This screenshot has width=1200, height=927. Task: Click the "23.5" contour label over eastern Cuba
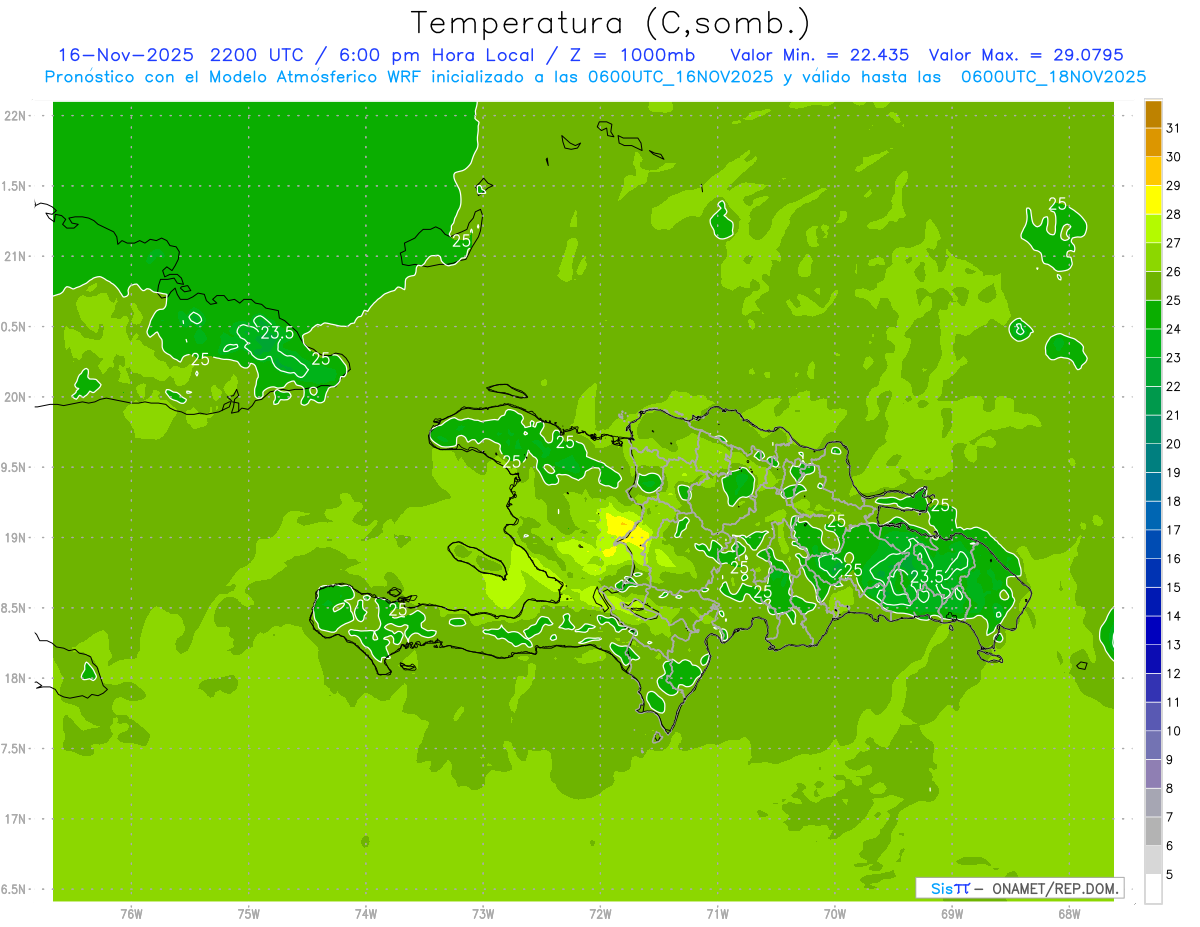pos(278,333)
